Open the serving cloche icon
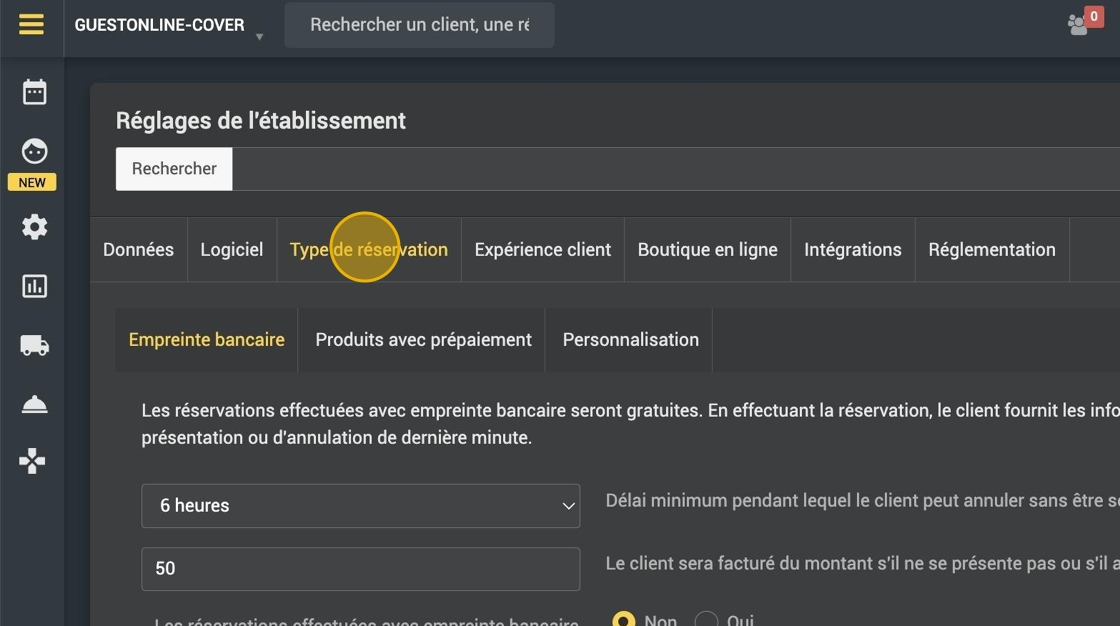Viewport: 1120px width, 626px height. tap(34, 404)
